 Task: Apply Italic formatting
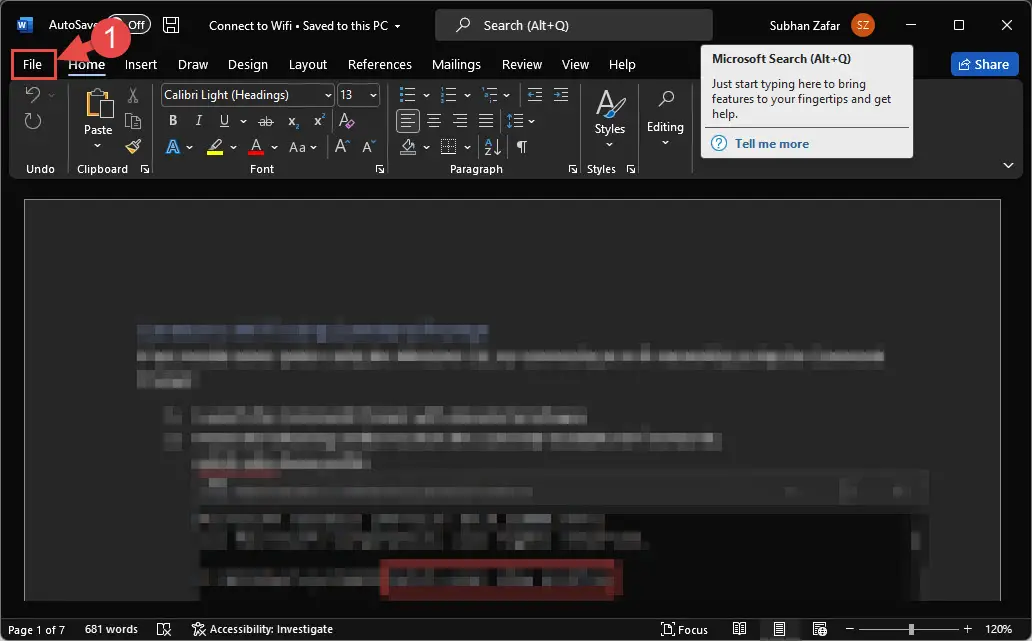[198, 121]
